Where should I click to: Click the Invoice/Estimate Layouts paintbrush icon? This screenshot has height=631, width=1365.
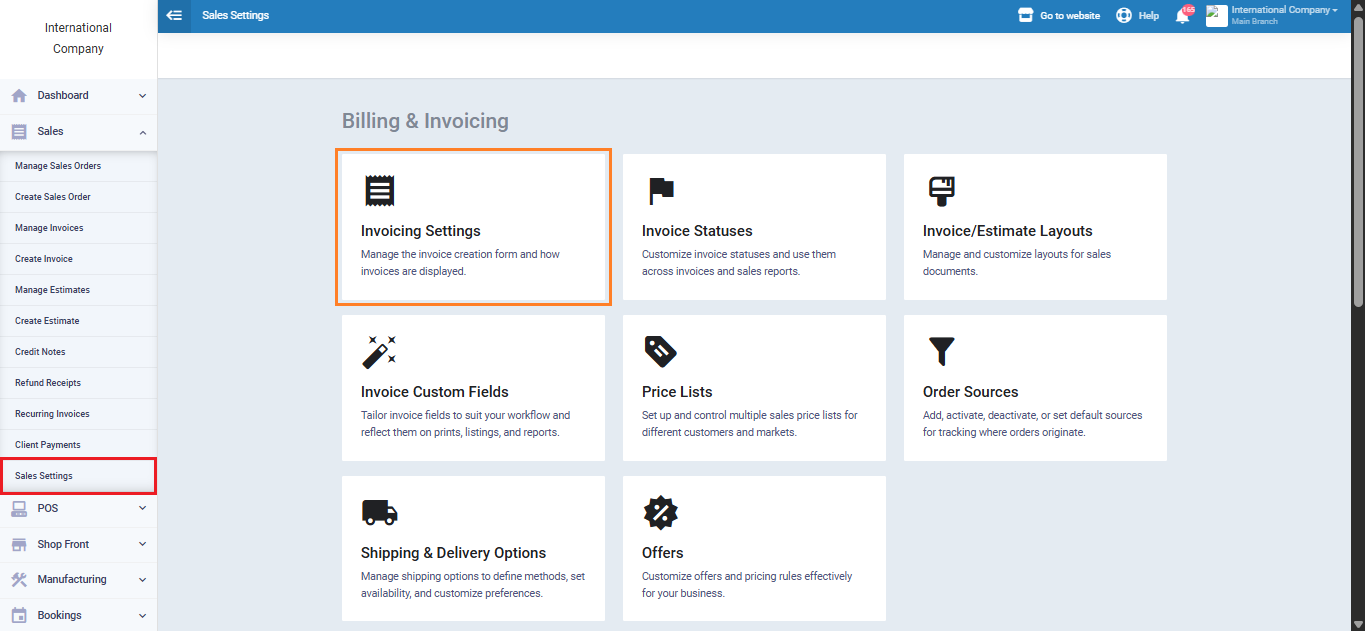[x=941, y=190]
